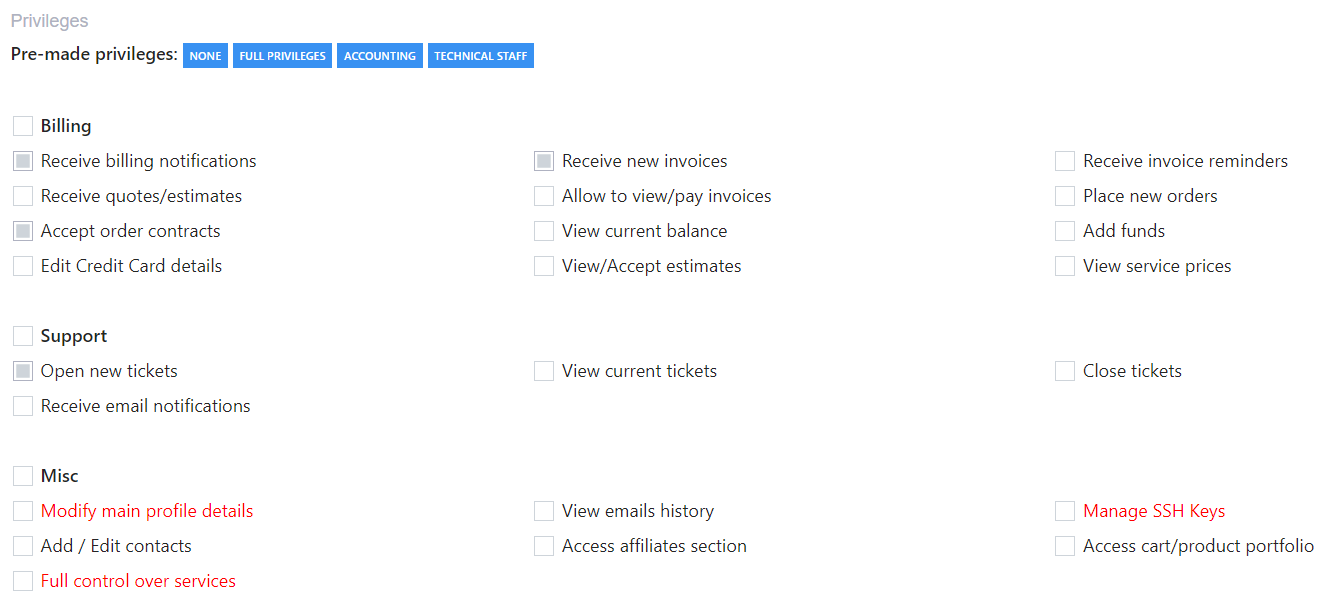
Task: Check the Close tickets option
Action: coord(1065,371)
